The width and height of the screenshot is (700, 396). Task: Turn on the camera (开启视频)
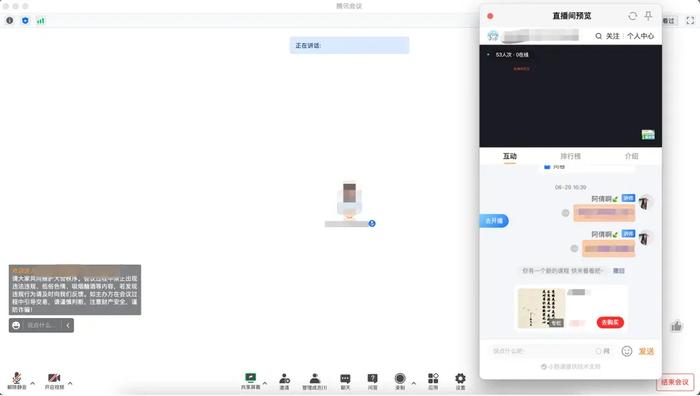[x=54, y=381]
